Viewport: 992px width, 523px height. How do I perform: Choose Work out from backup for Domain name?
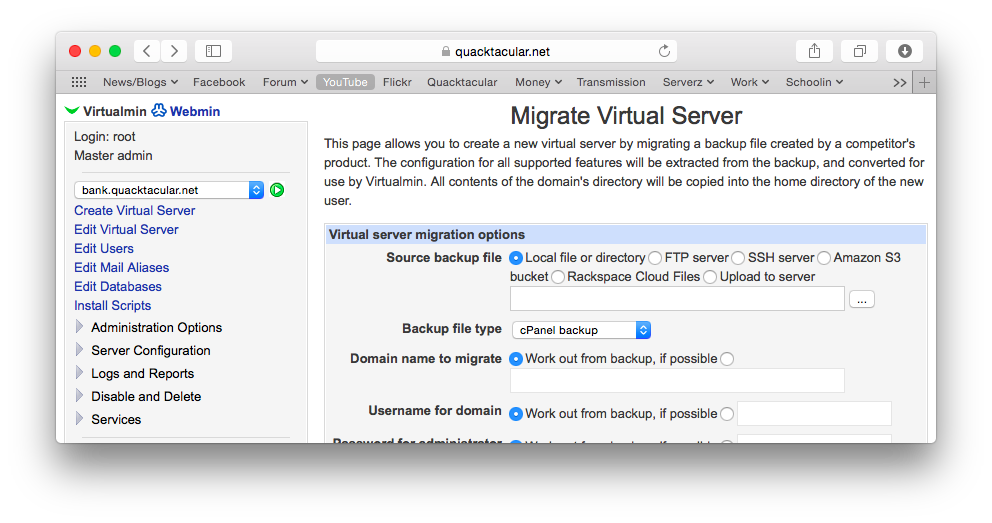coord(516,359)
